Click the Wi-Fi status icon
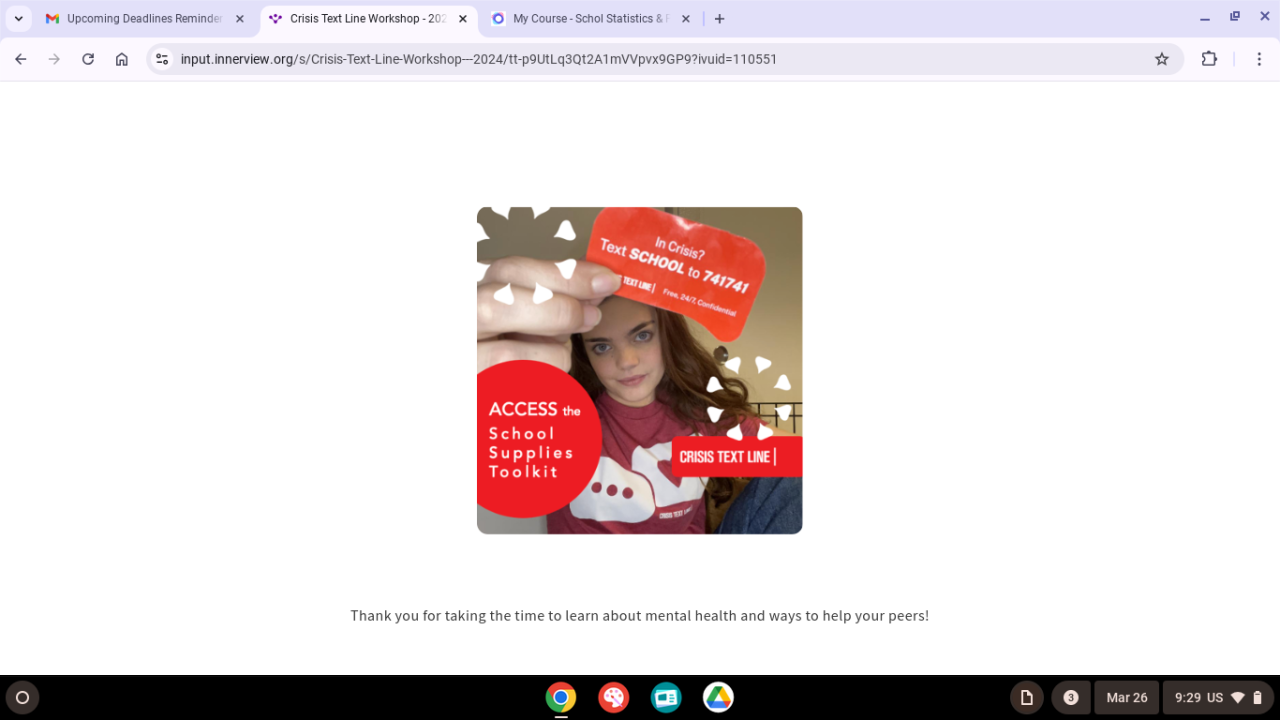This screenshot has width=1280, height=720. pos(1238,698)
